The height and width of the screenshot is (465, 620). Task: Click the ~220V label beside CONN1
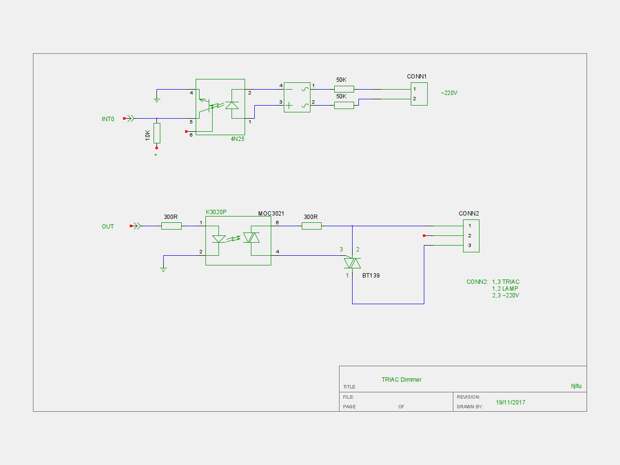(449, 93)
